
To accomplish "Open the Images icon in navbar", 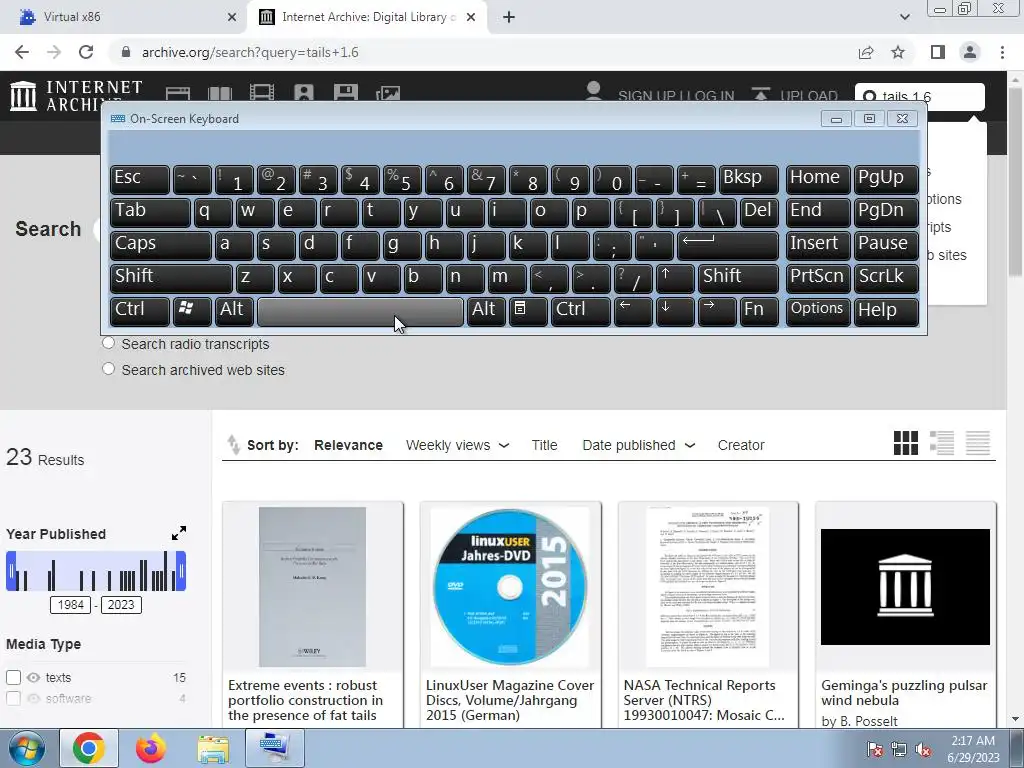I will tap(388, 93).
